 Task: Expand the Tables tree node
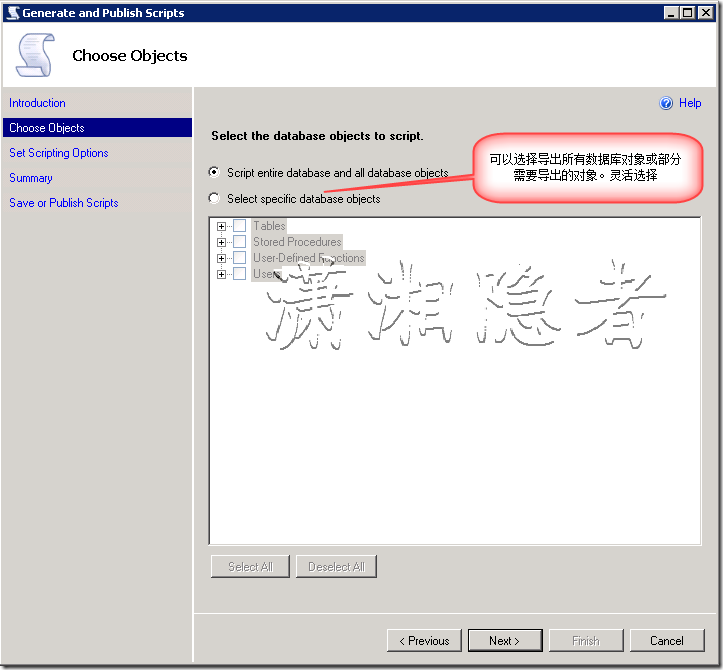222,226
